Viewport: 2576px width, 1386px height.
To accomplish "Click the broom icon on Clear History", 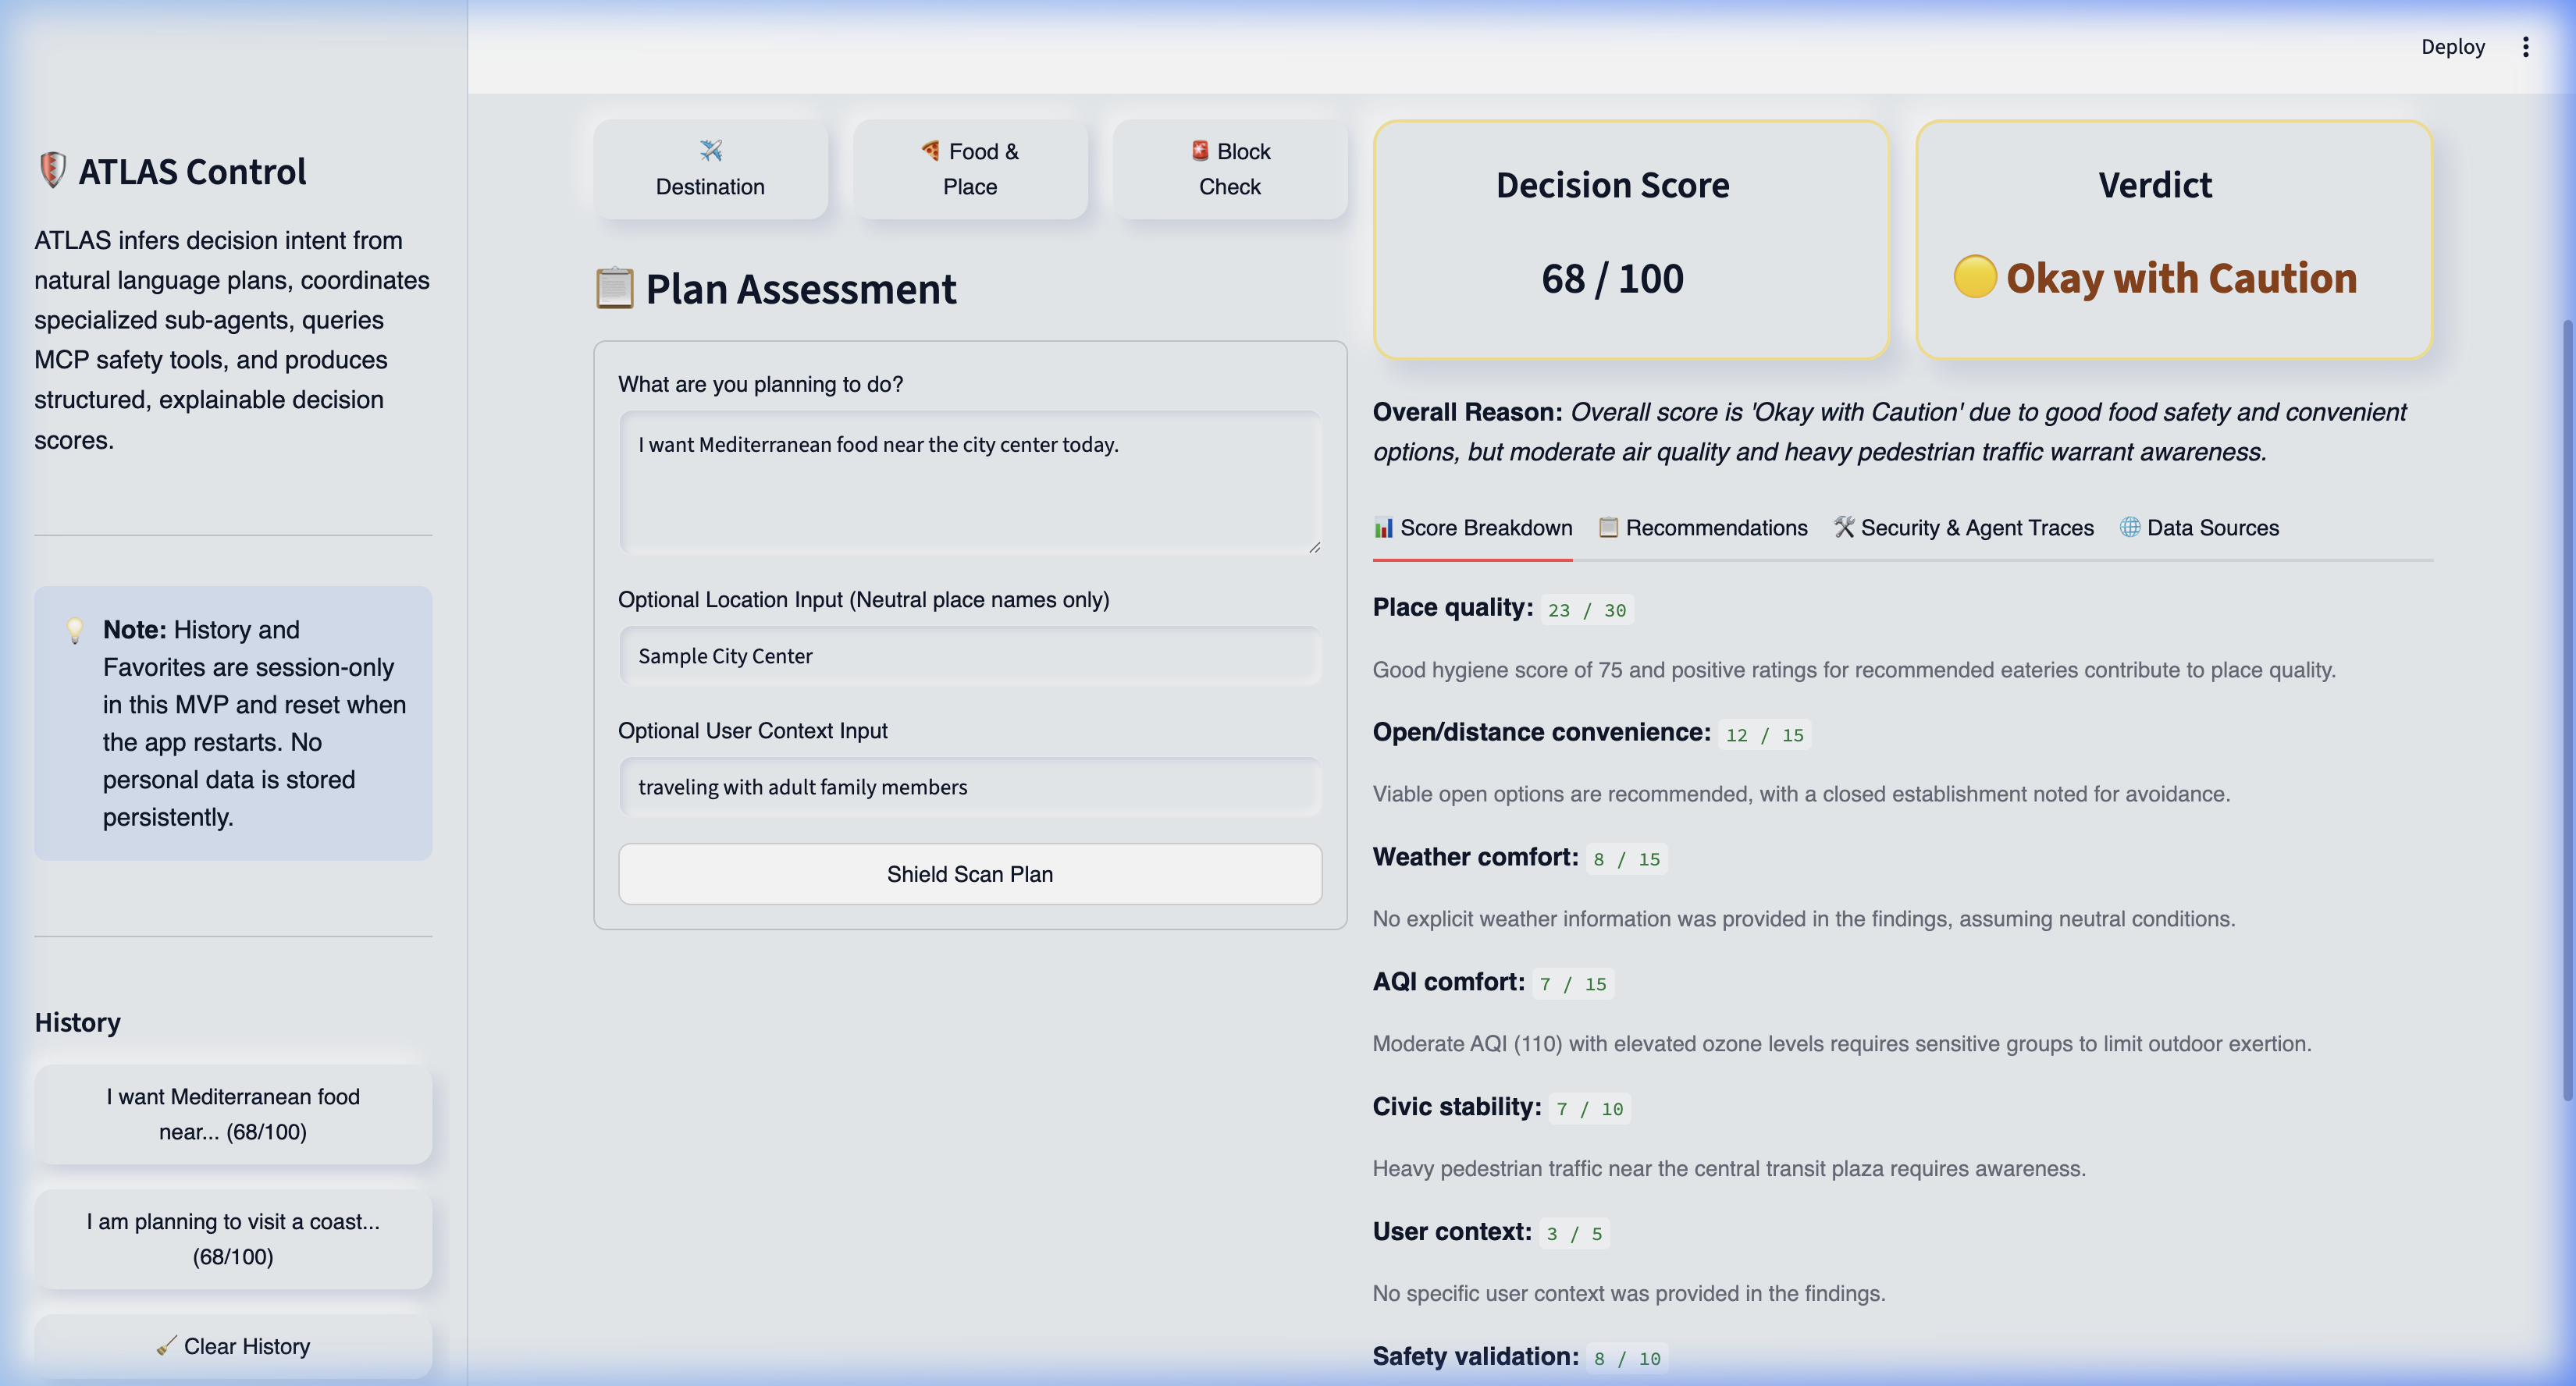I will click(167, 1346).
